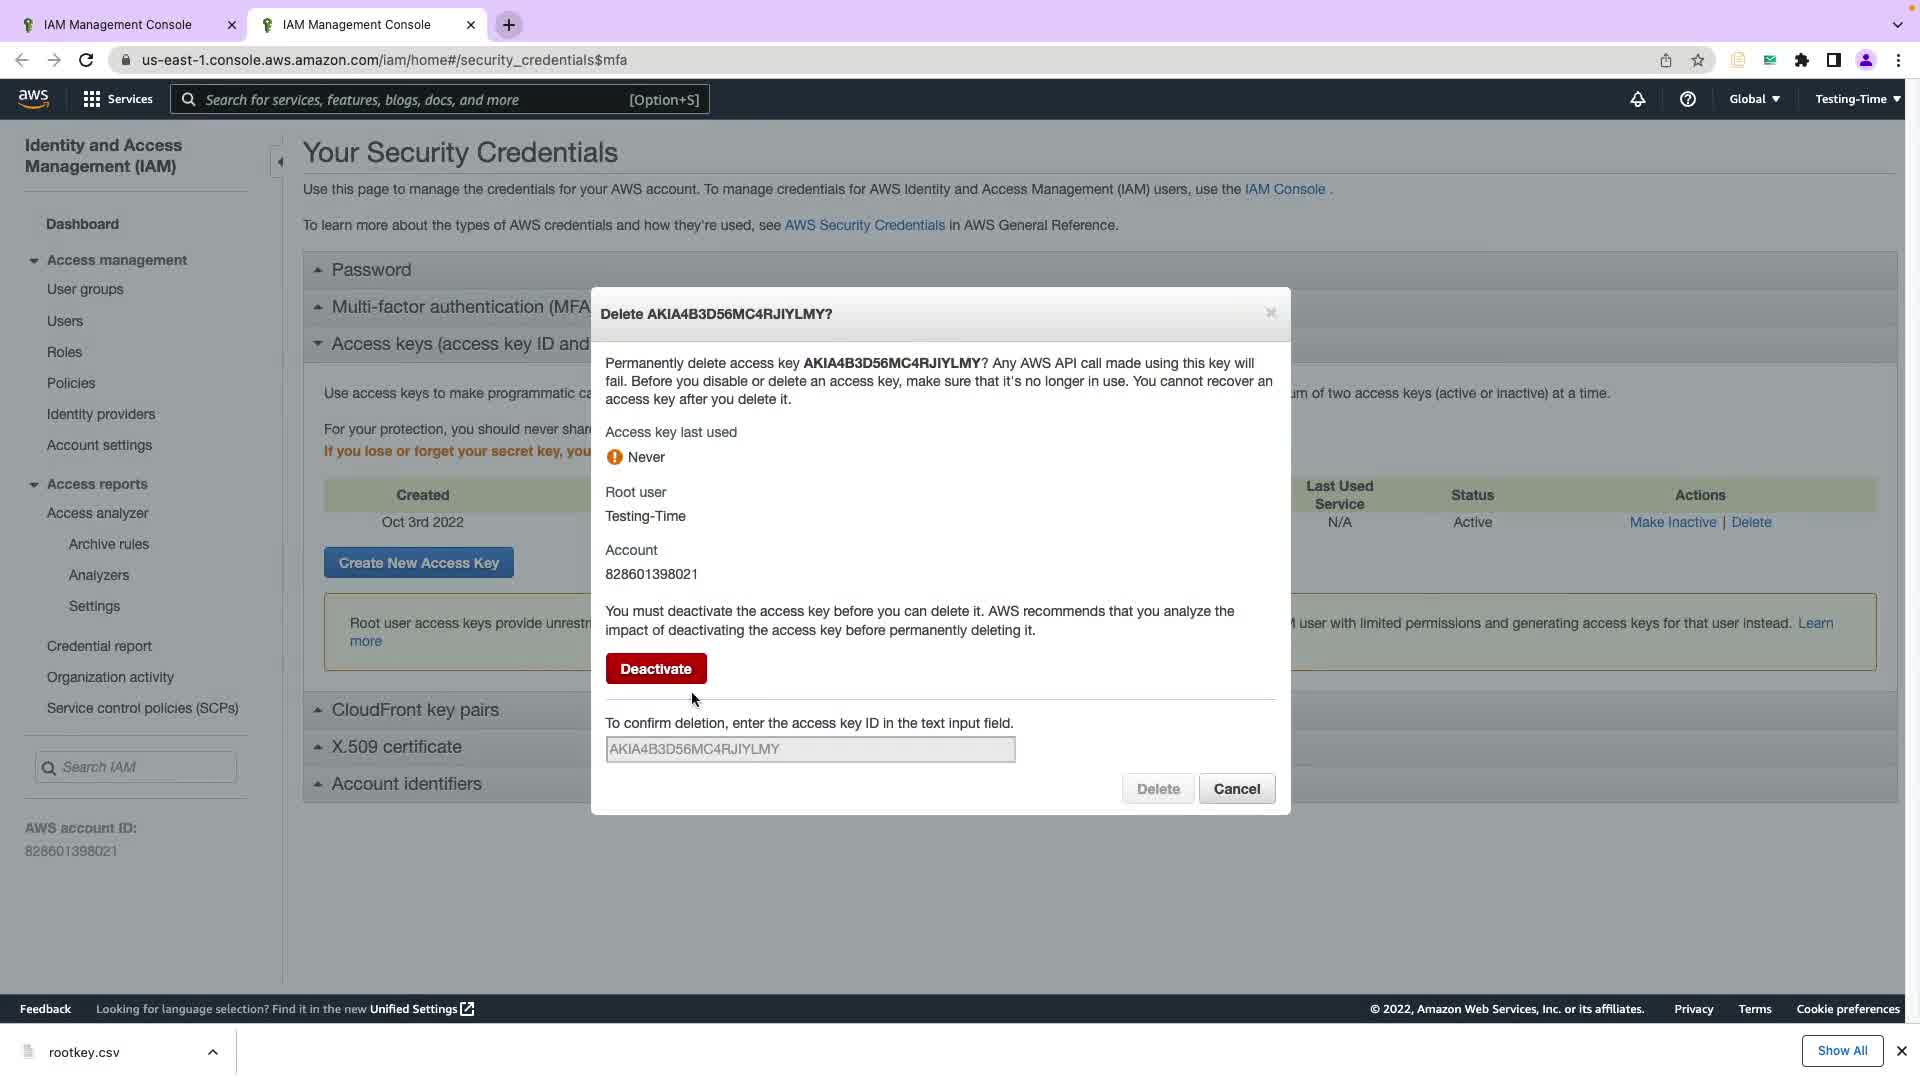Open the Global region dropdown
The width and height of the screenshot is (1920, 1080).
coord(1754,99)
